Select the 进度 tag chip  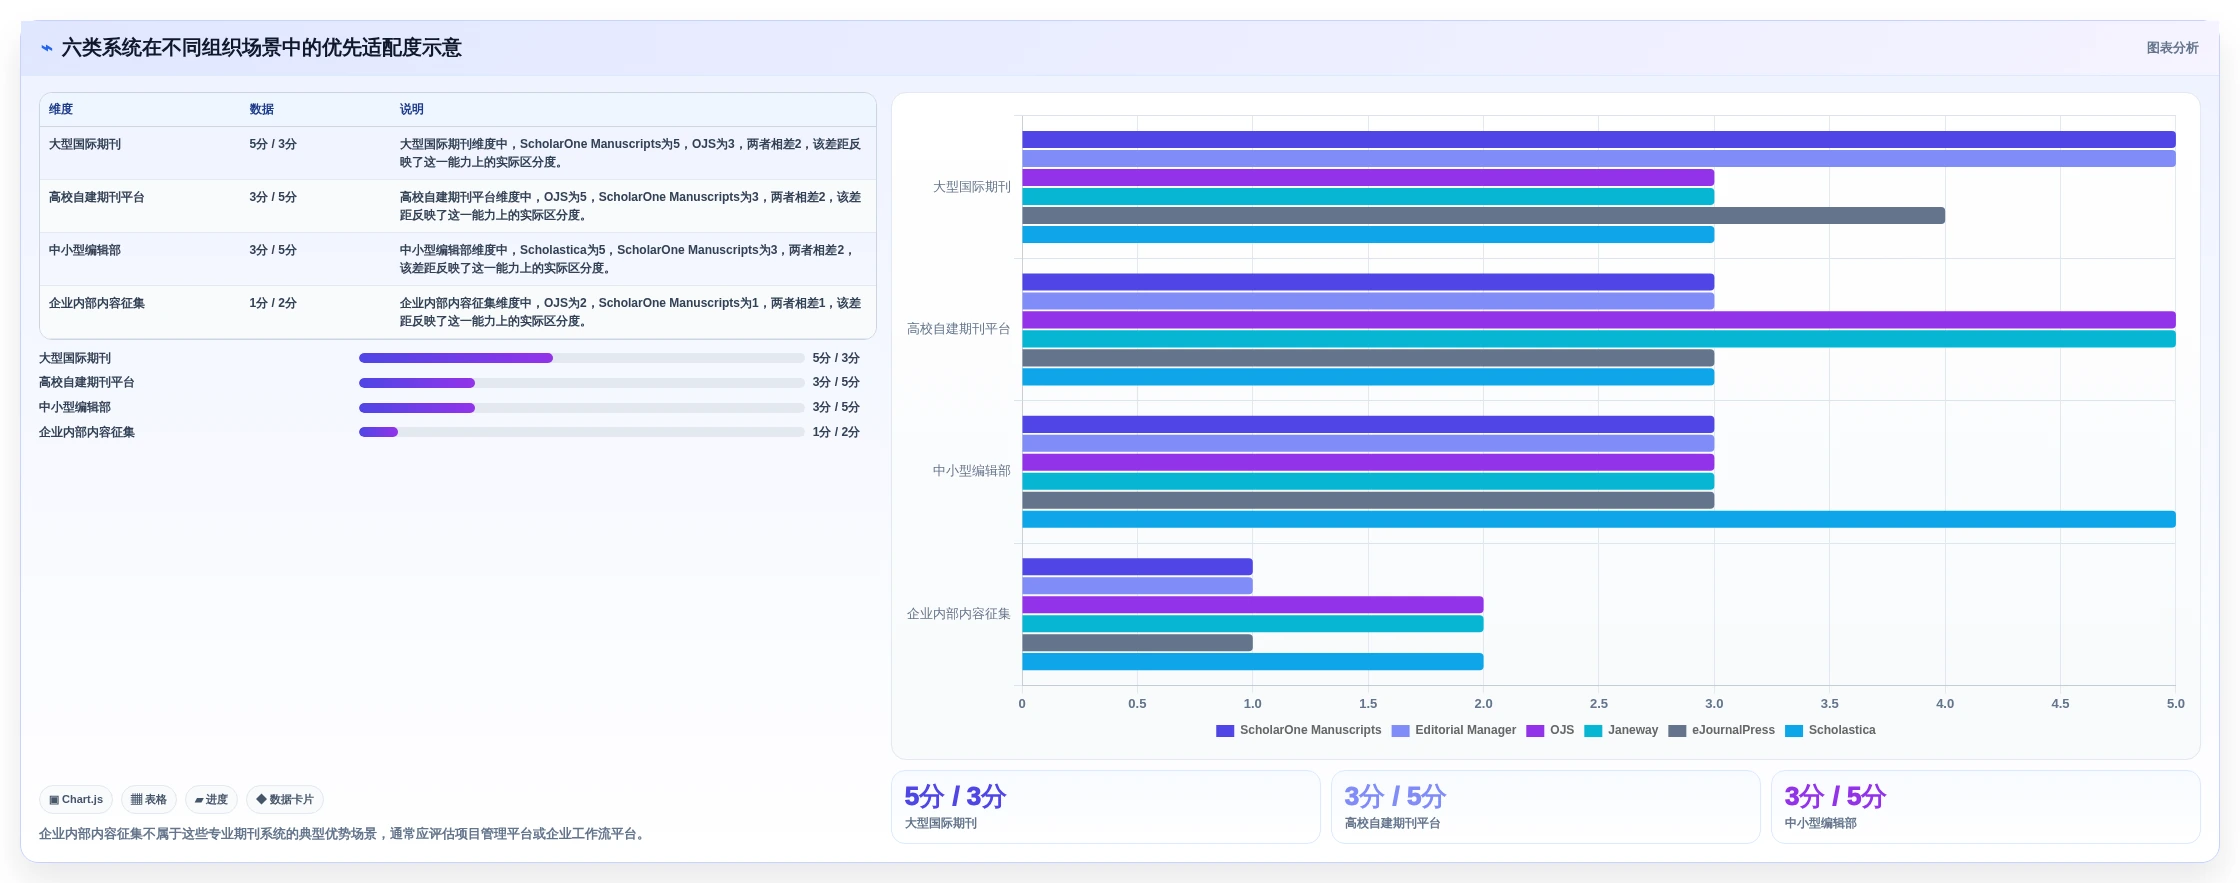pos(211,800)
